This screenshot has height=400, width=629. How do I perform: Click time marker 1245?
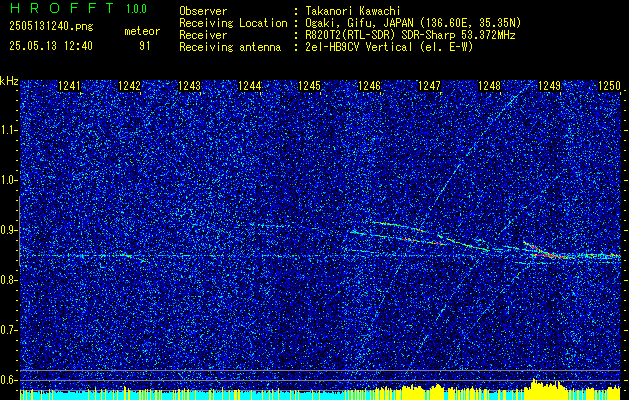click(310, 85)
